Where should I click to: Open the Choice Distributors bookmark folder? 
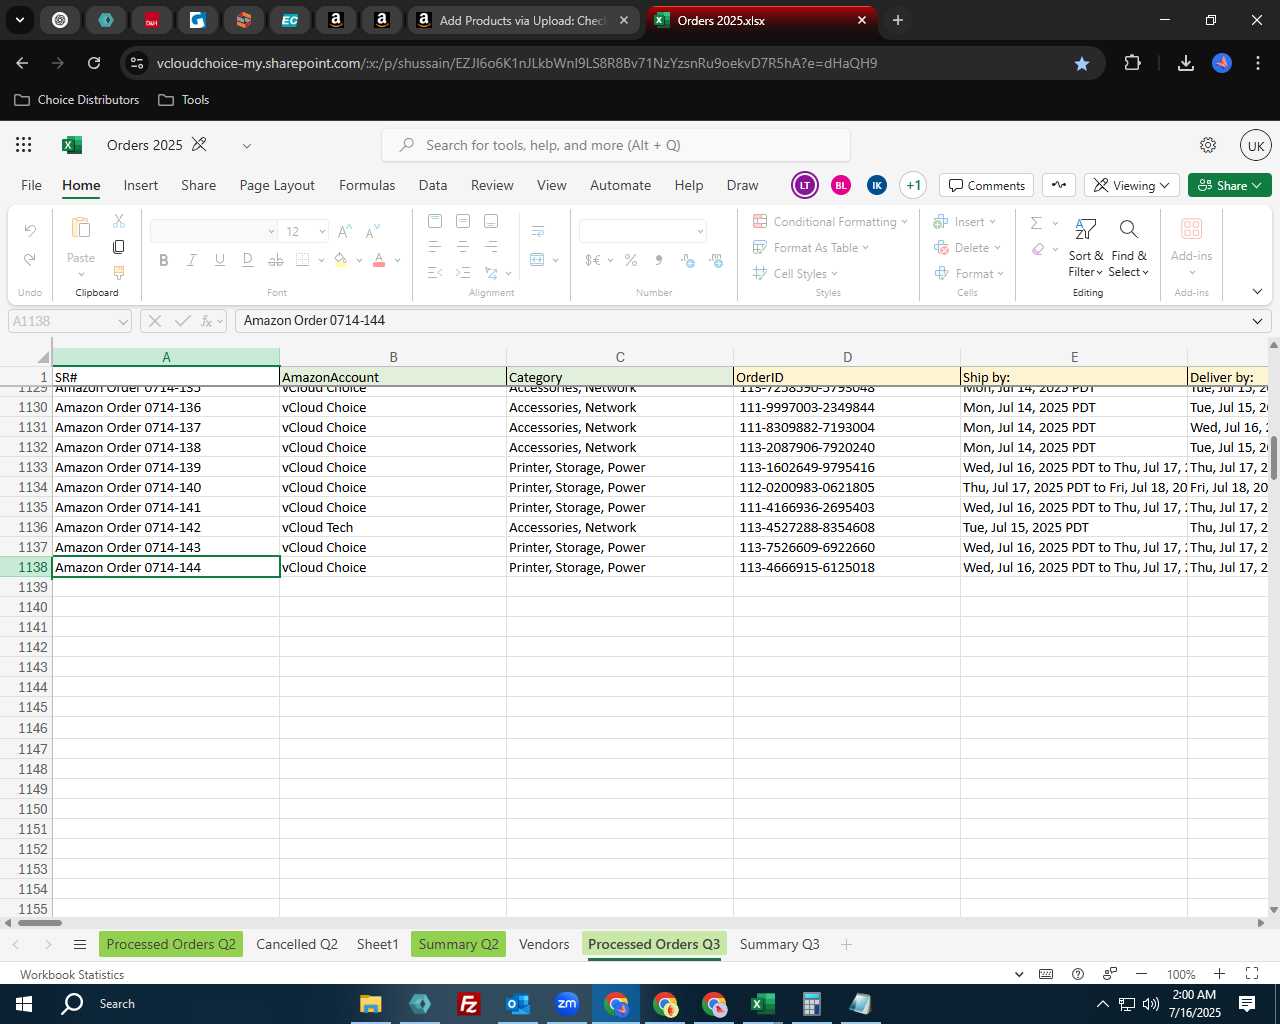pos(77,100)
